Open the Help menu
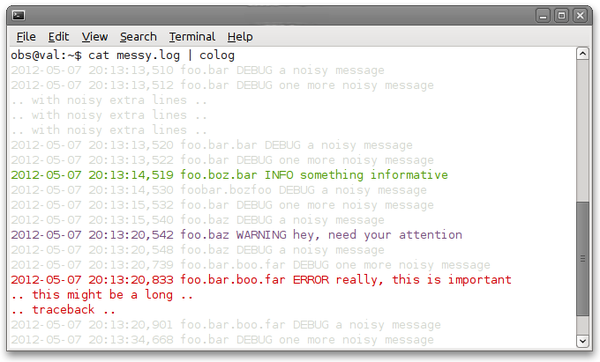The width and height of the screenshot is (600, 362). (x=240, y=37)
